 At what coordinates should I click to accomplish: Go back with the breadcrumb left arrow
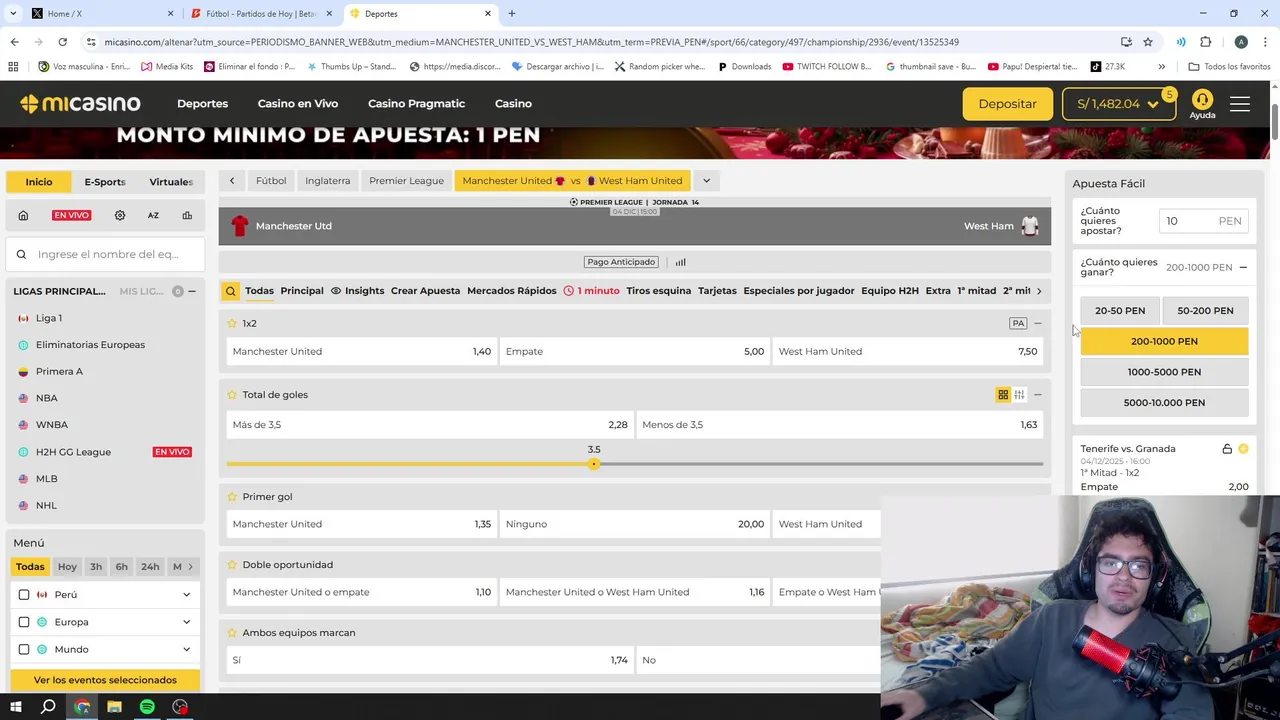click(232, 181)
